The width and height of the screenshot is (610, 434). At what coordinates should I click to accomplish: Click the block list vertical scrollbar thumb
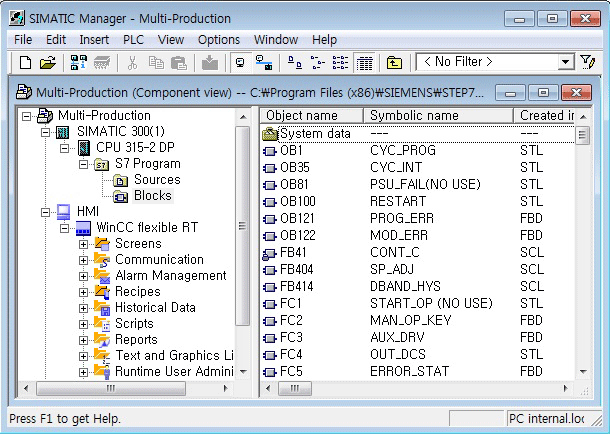(582, 135)
